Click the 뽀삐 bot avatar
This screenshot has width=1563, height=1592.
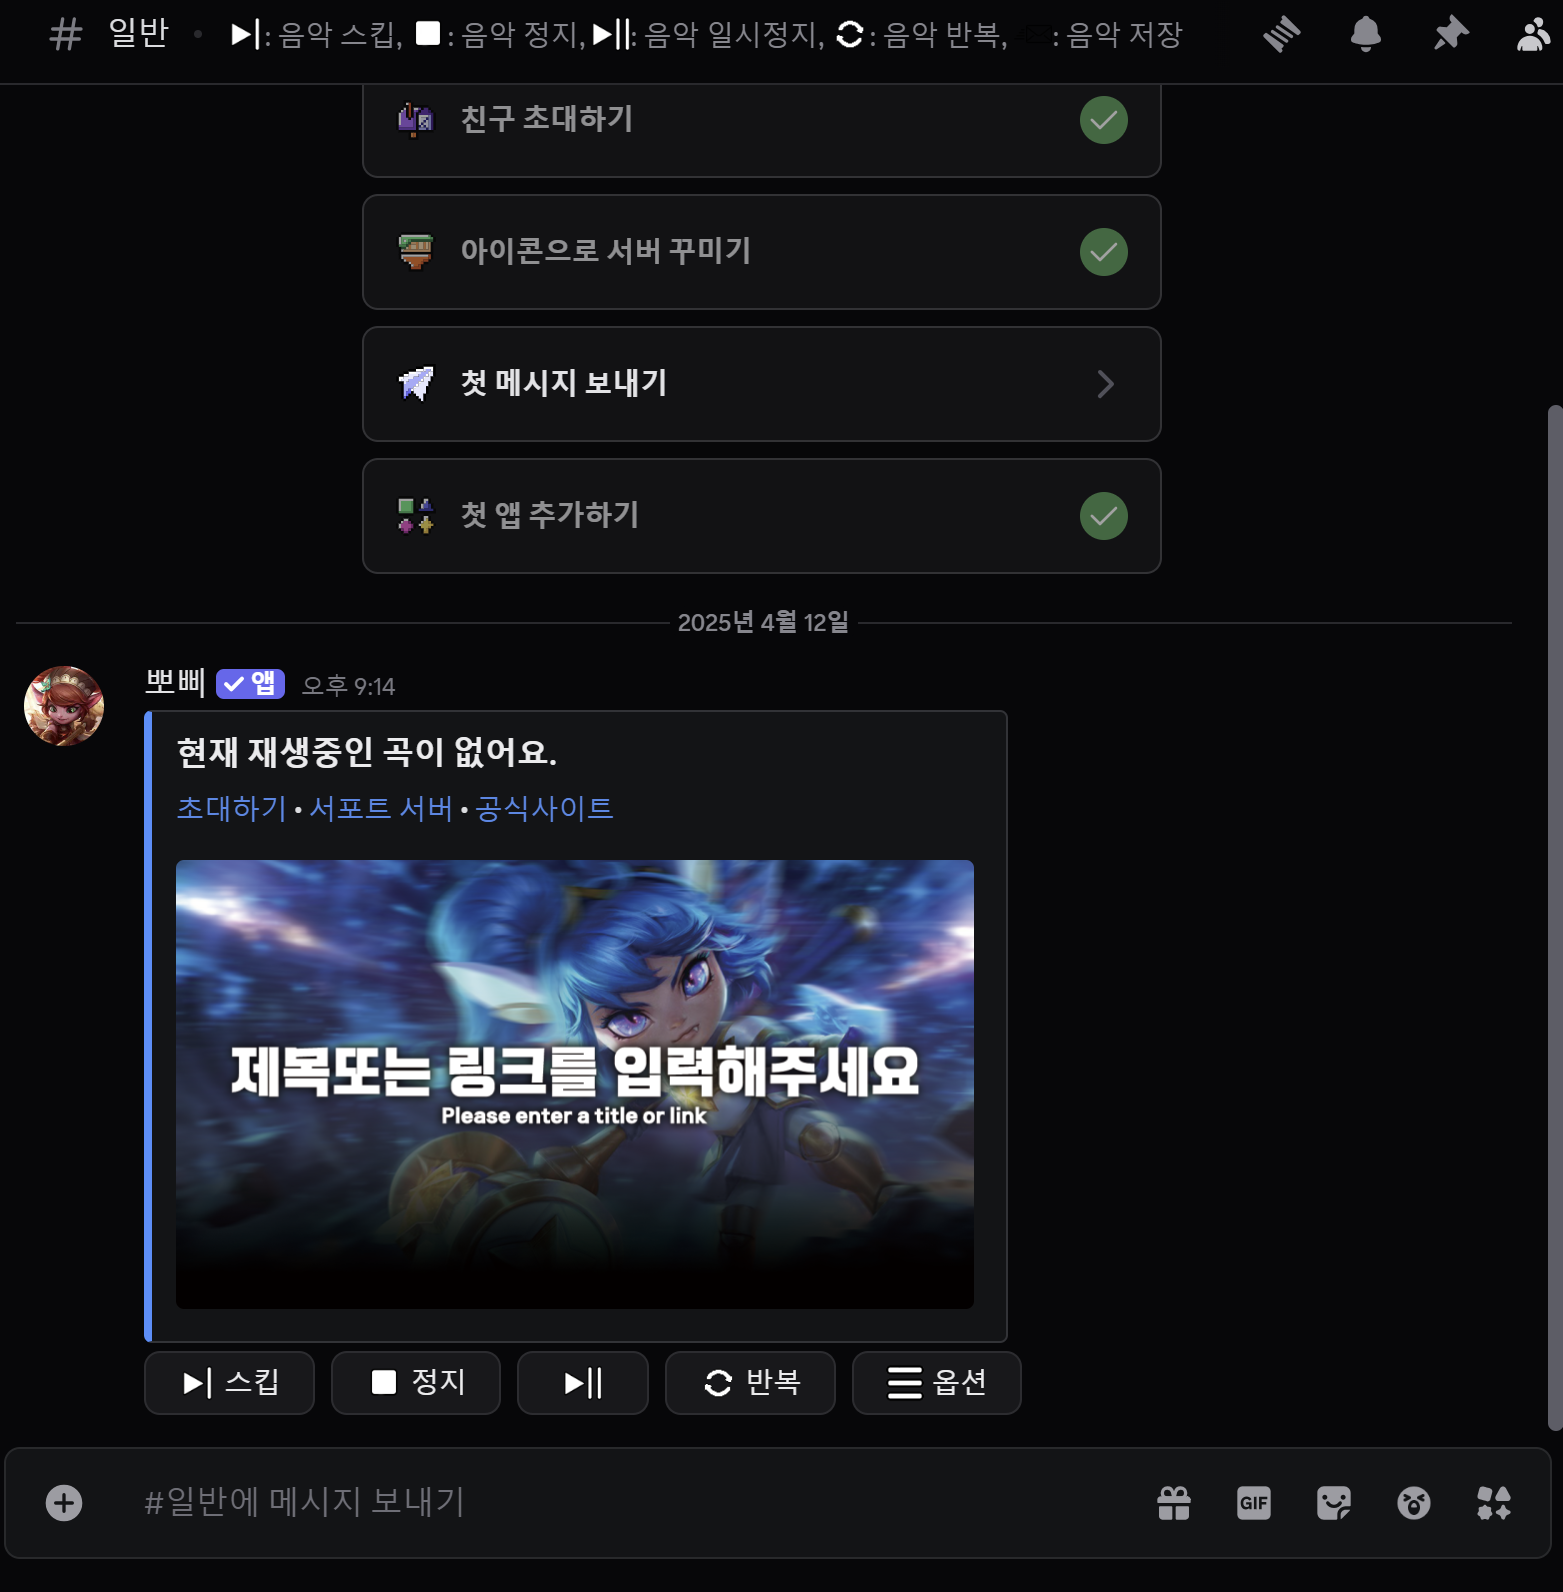click(x=64, y=706)
